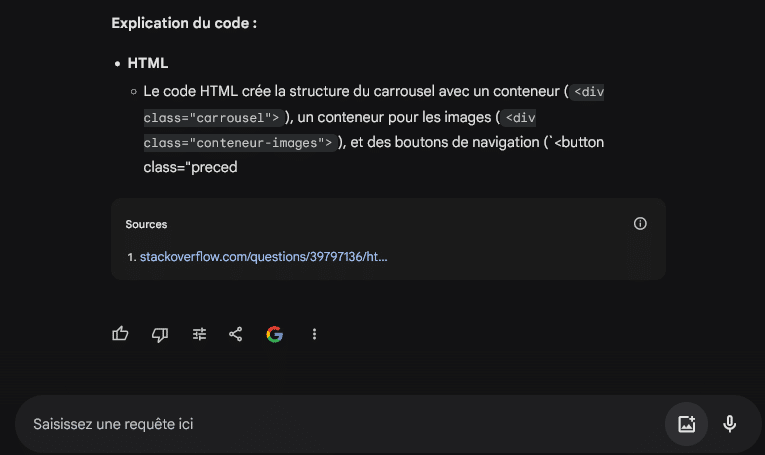The image size is (765, 455).
Task: Click the class="carrousel"> code snippet
Action: coord(213,118)
